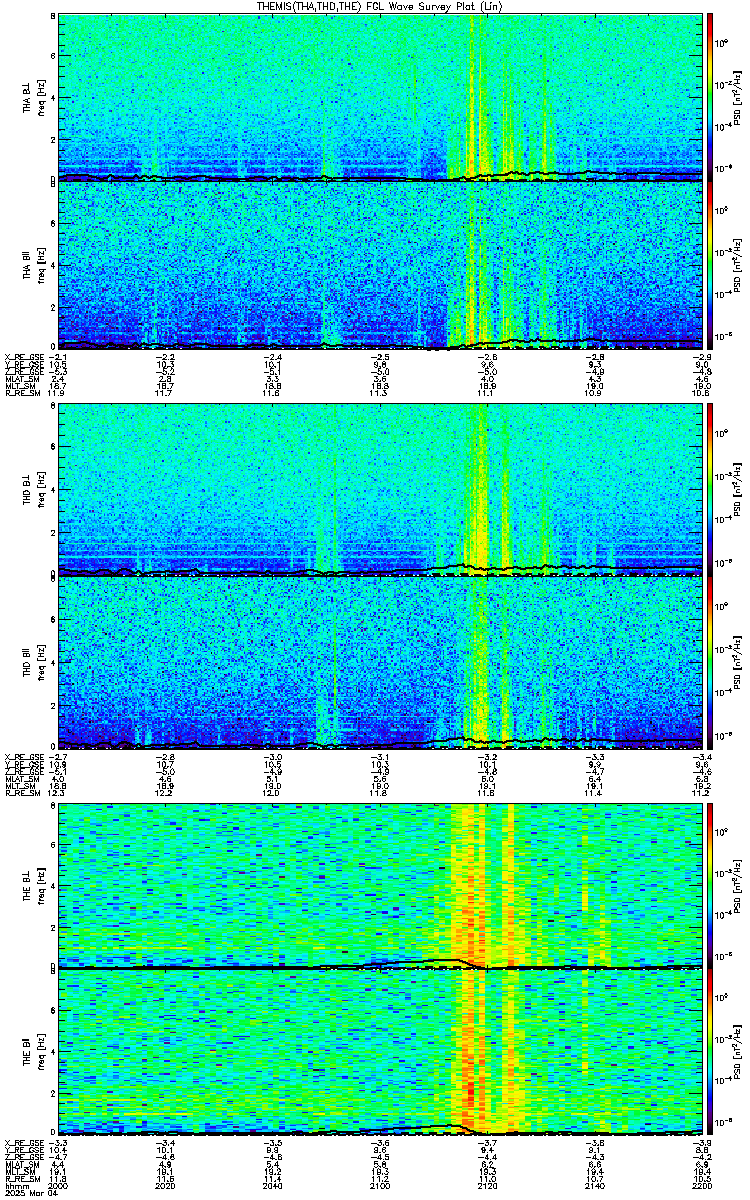Click the PSD color bar beside THA BII panel
Image resolution: width=750 pixels, height=1200 pixels.
coord(710,265)
